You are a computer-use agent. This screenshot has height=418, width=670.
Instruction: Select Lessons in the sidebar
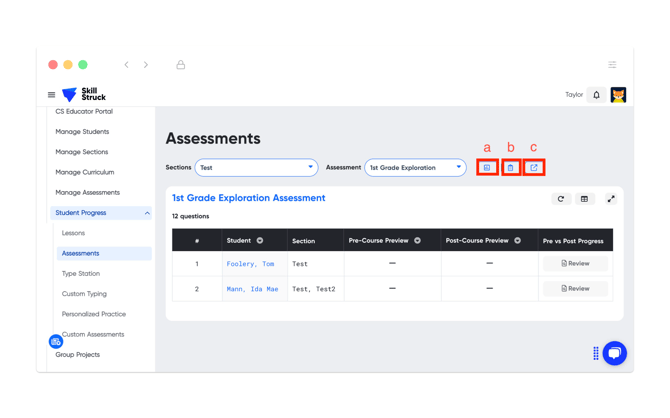(x=74, y=233)
